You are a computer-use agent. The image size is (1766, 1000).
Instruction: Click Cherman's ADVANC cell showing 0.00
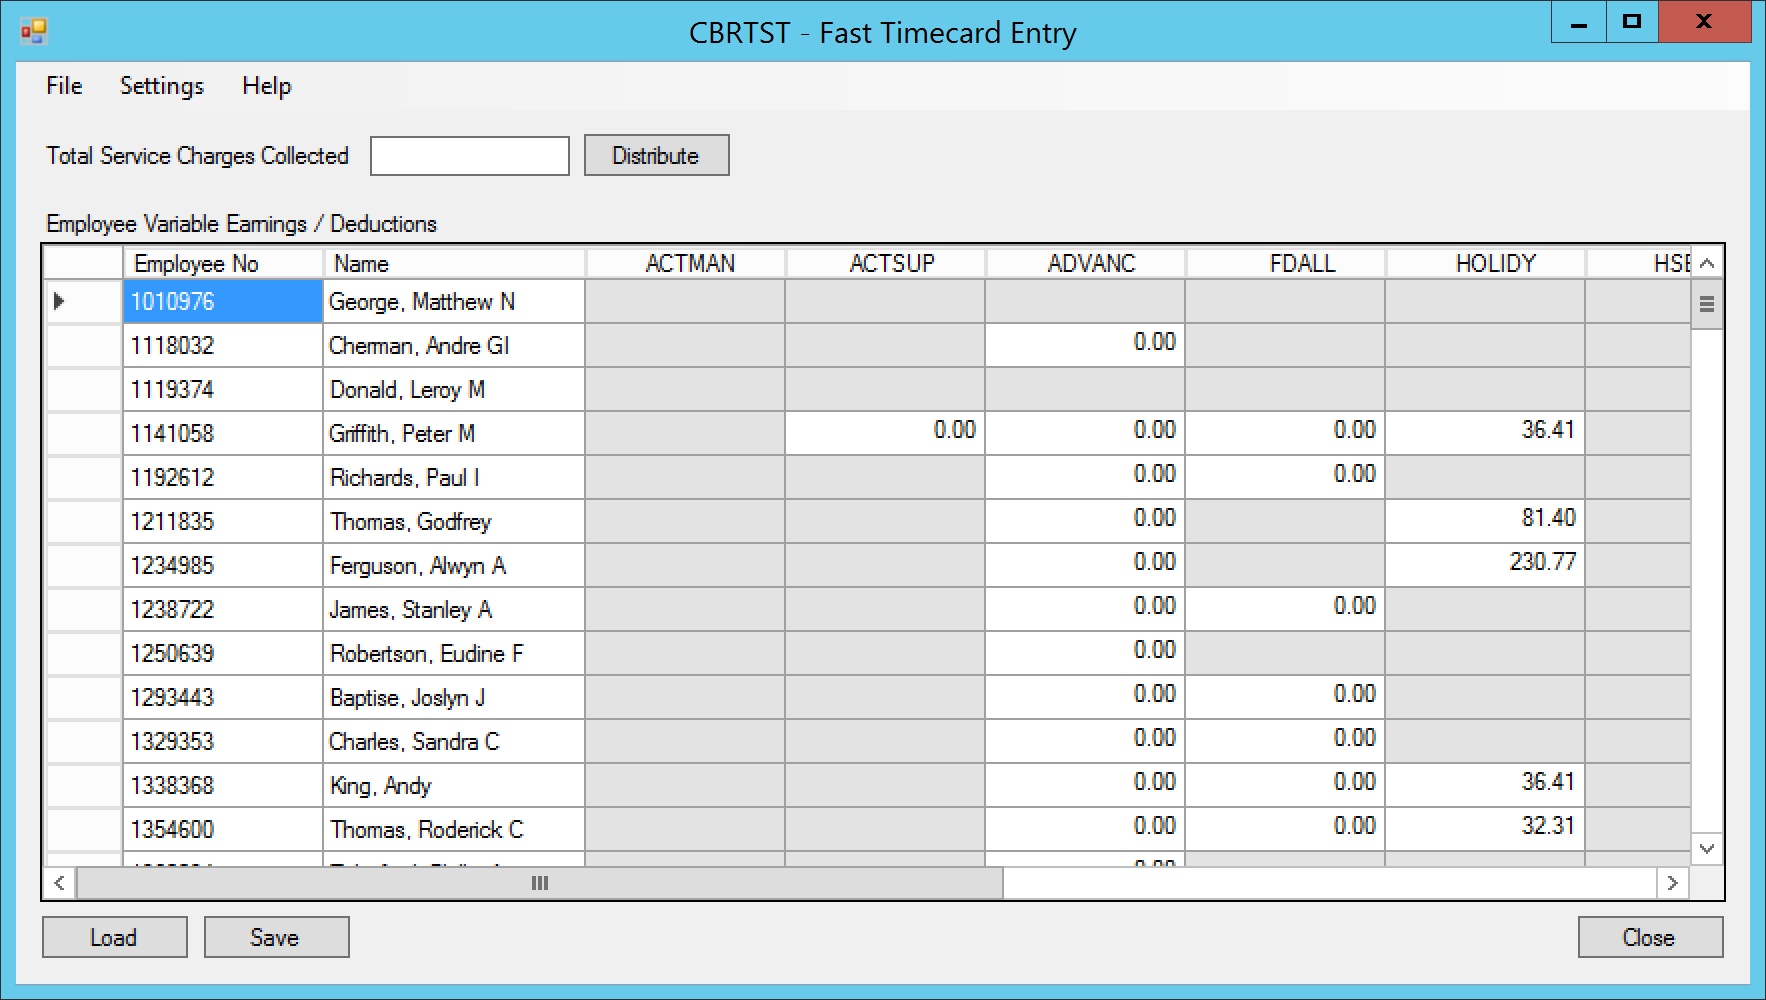(x=1085, y=345)
